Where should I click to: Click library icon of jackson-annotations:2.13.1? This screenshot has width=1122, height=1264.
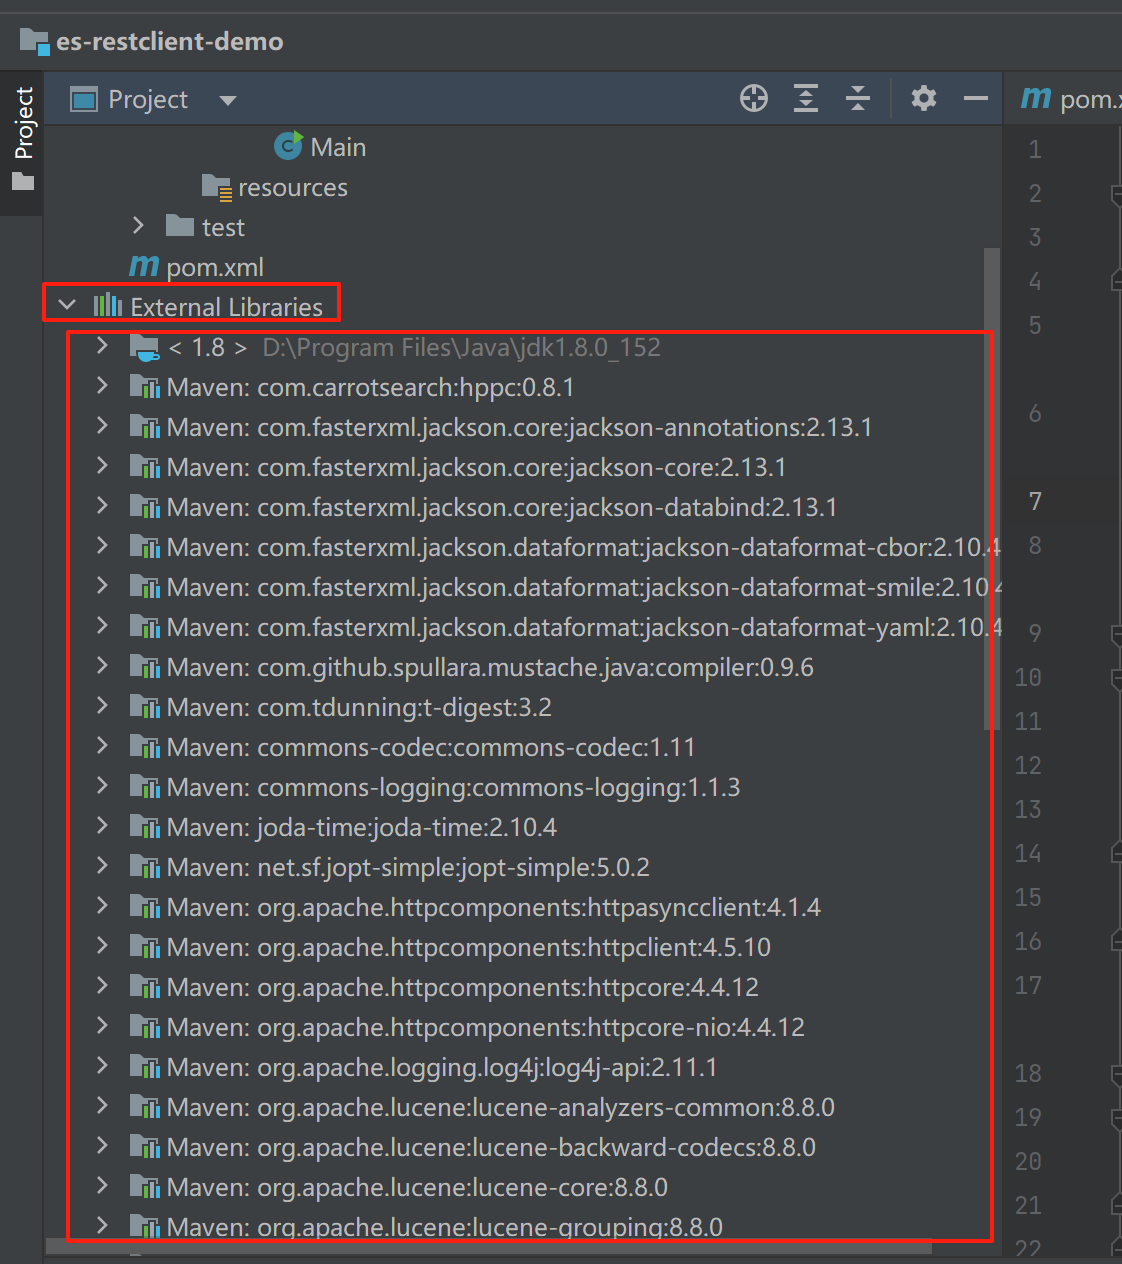[145, 427]
